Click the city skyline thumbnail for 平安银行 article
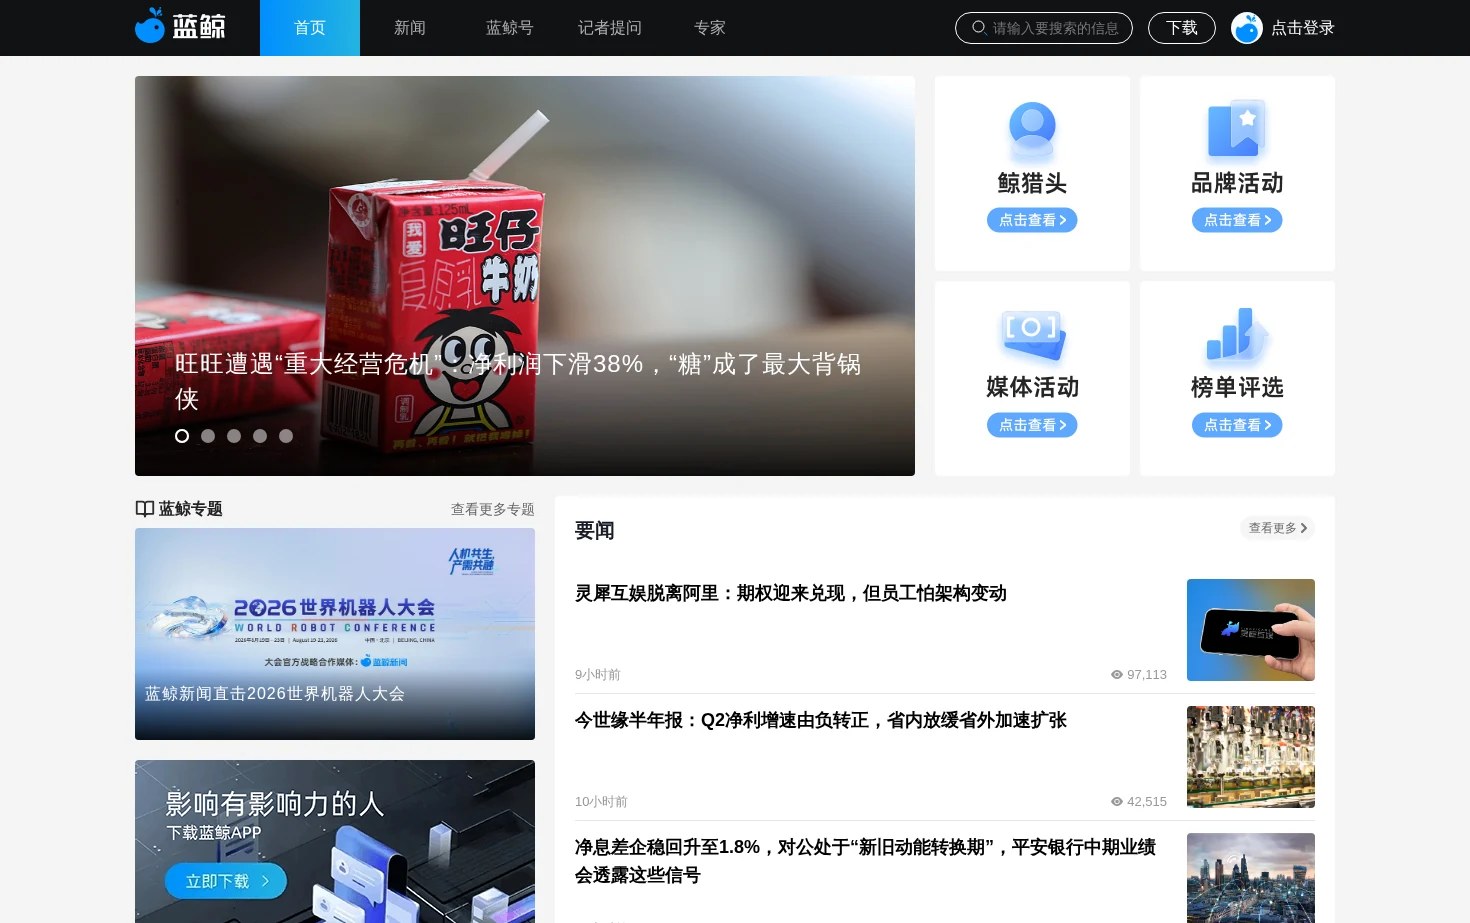Screen dimensions: 1470x923 click(1251, 878)
